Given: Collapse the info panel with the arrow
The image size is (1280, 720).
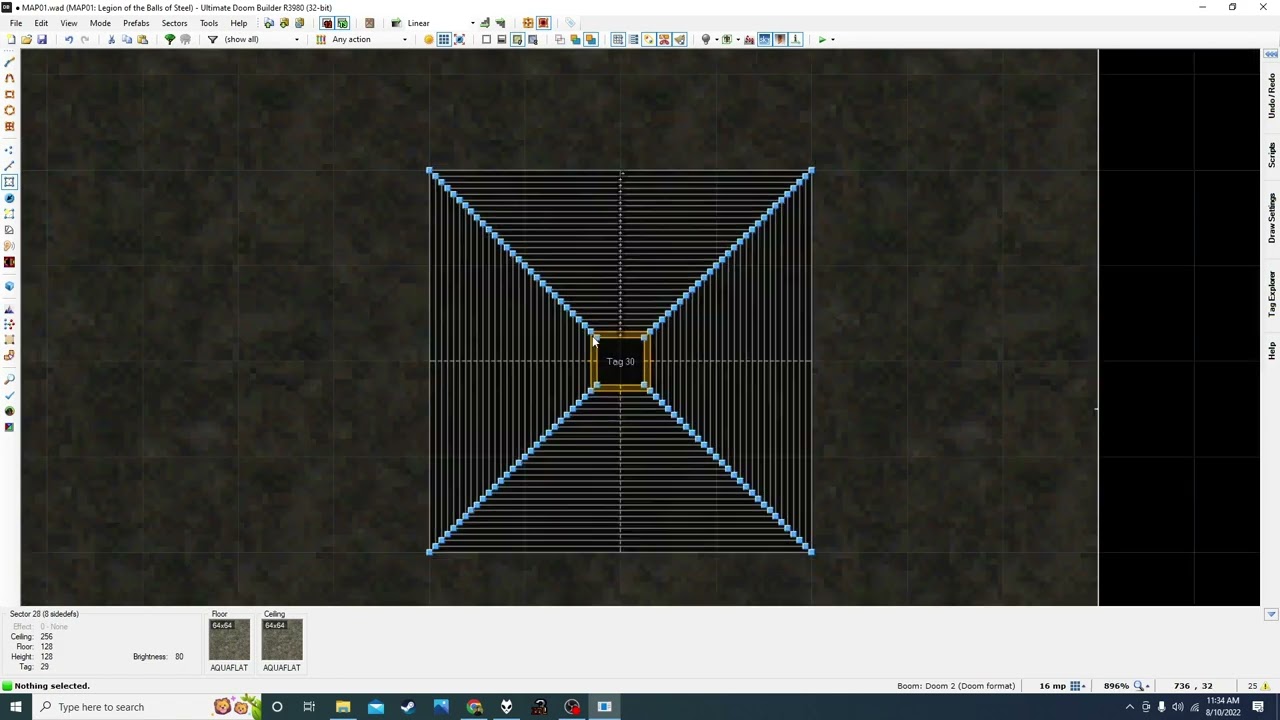Looking at the screenshot, I should click(1270, 615).
